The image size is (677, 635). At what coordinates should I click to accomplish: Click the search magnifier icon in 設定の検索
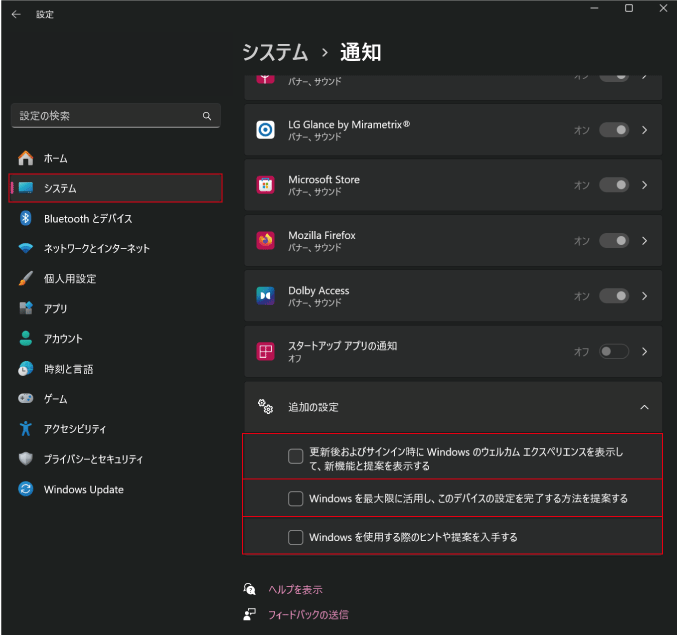click(x=207, y=116)
